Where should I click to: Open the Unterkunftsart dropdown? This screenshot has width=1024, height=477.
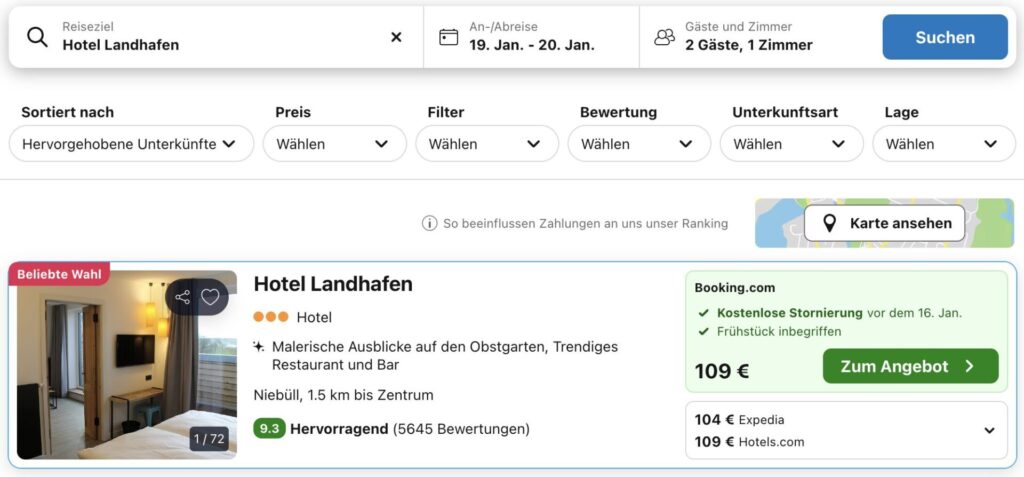coord(790,144)
